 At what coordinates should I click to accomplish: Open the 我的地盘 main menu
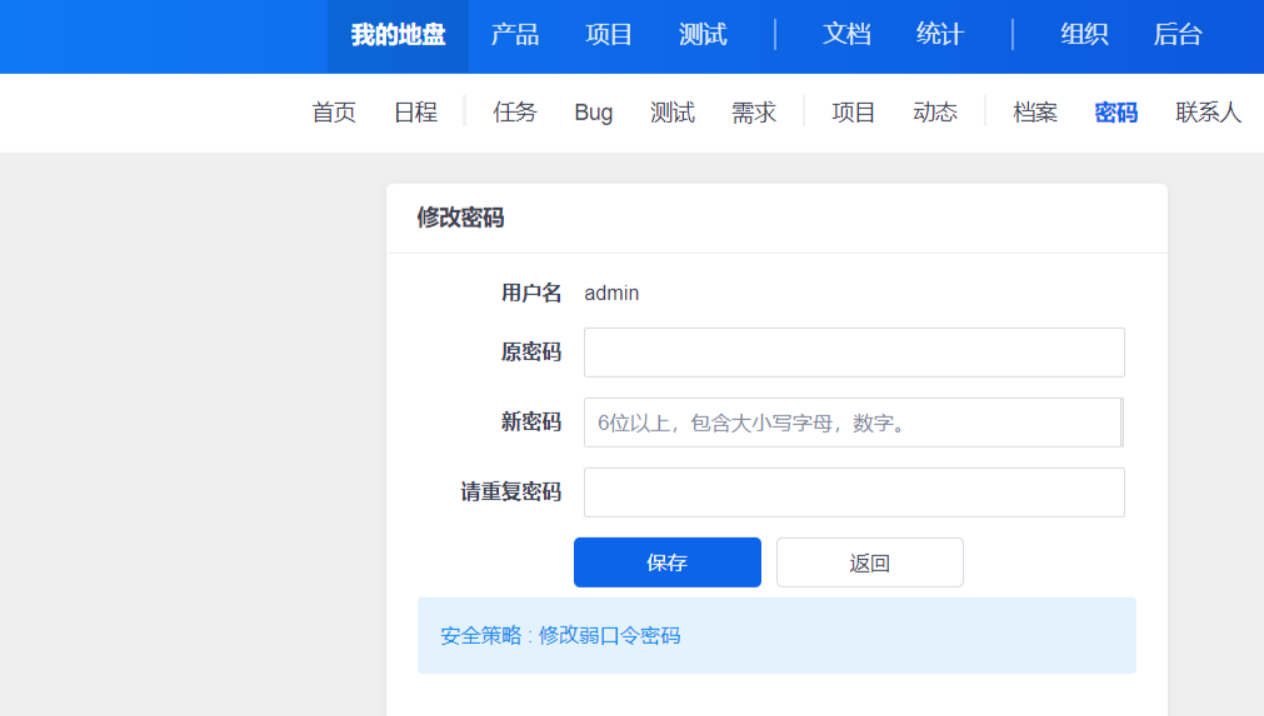398,36
